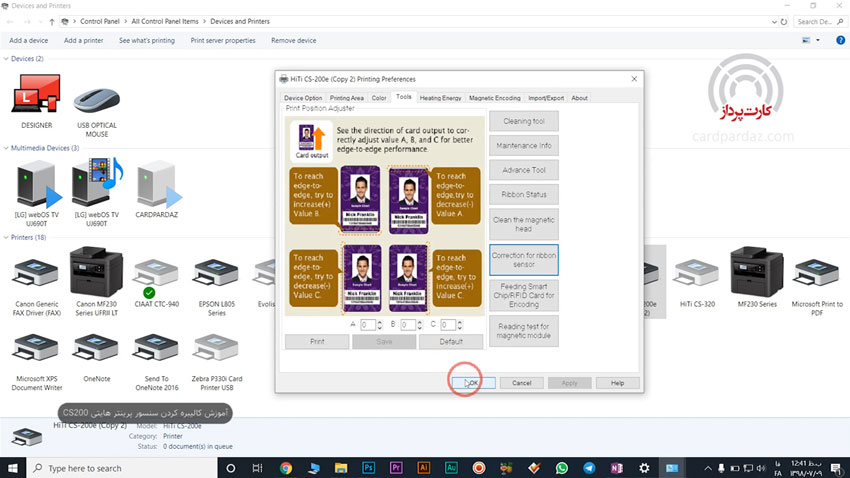Open WhatsApp from the taskbar

(562, 468)
